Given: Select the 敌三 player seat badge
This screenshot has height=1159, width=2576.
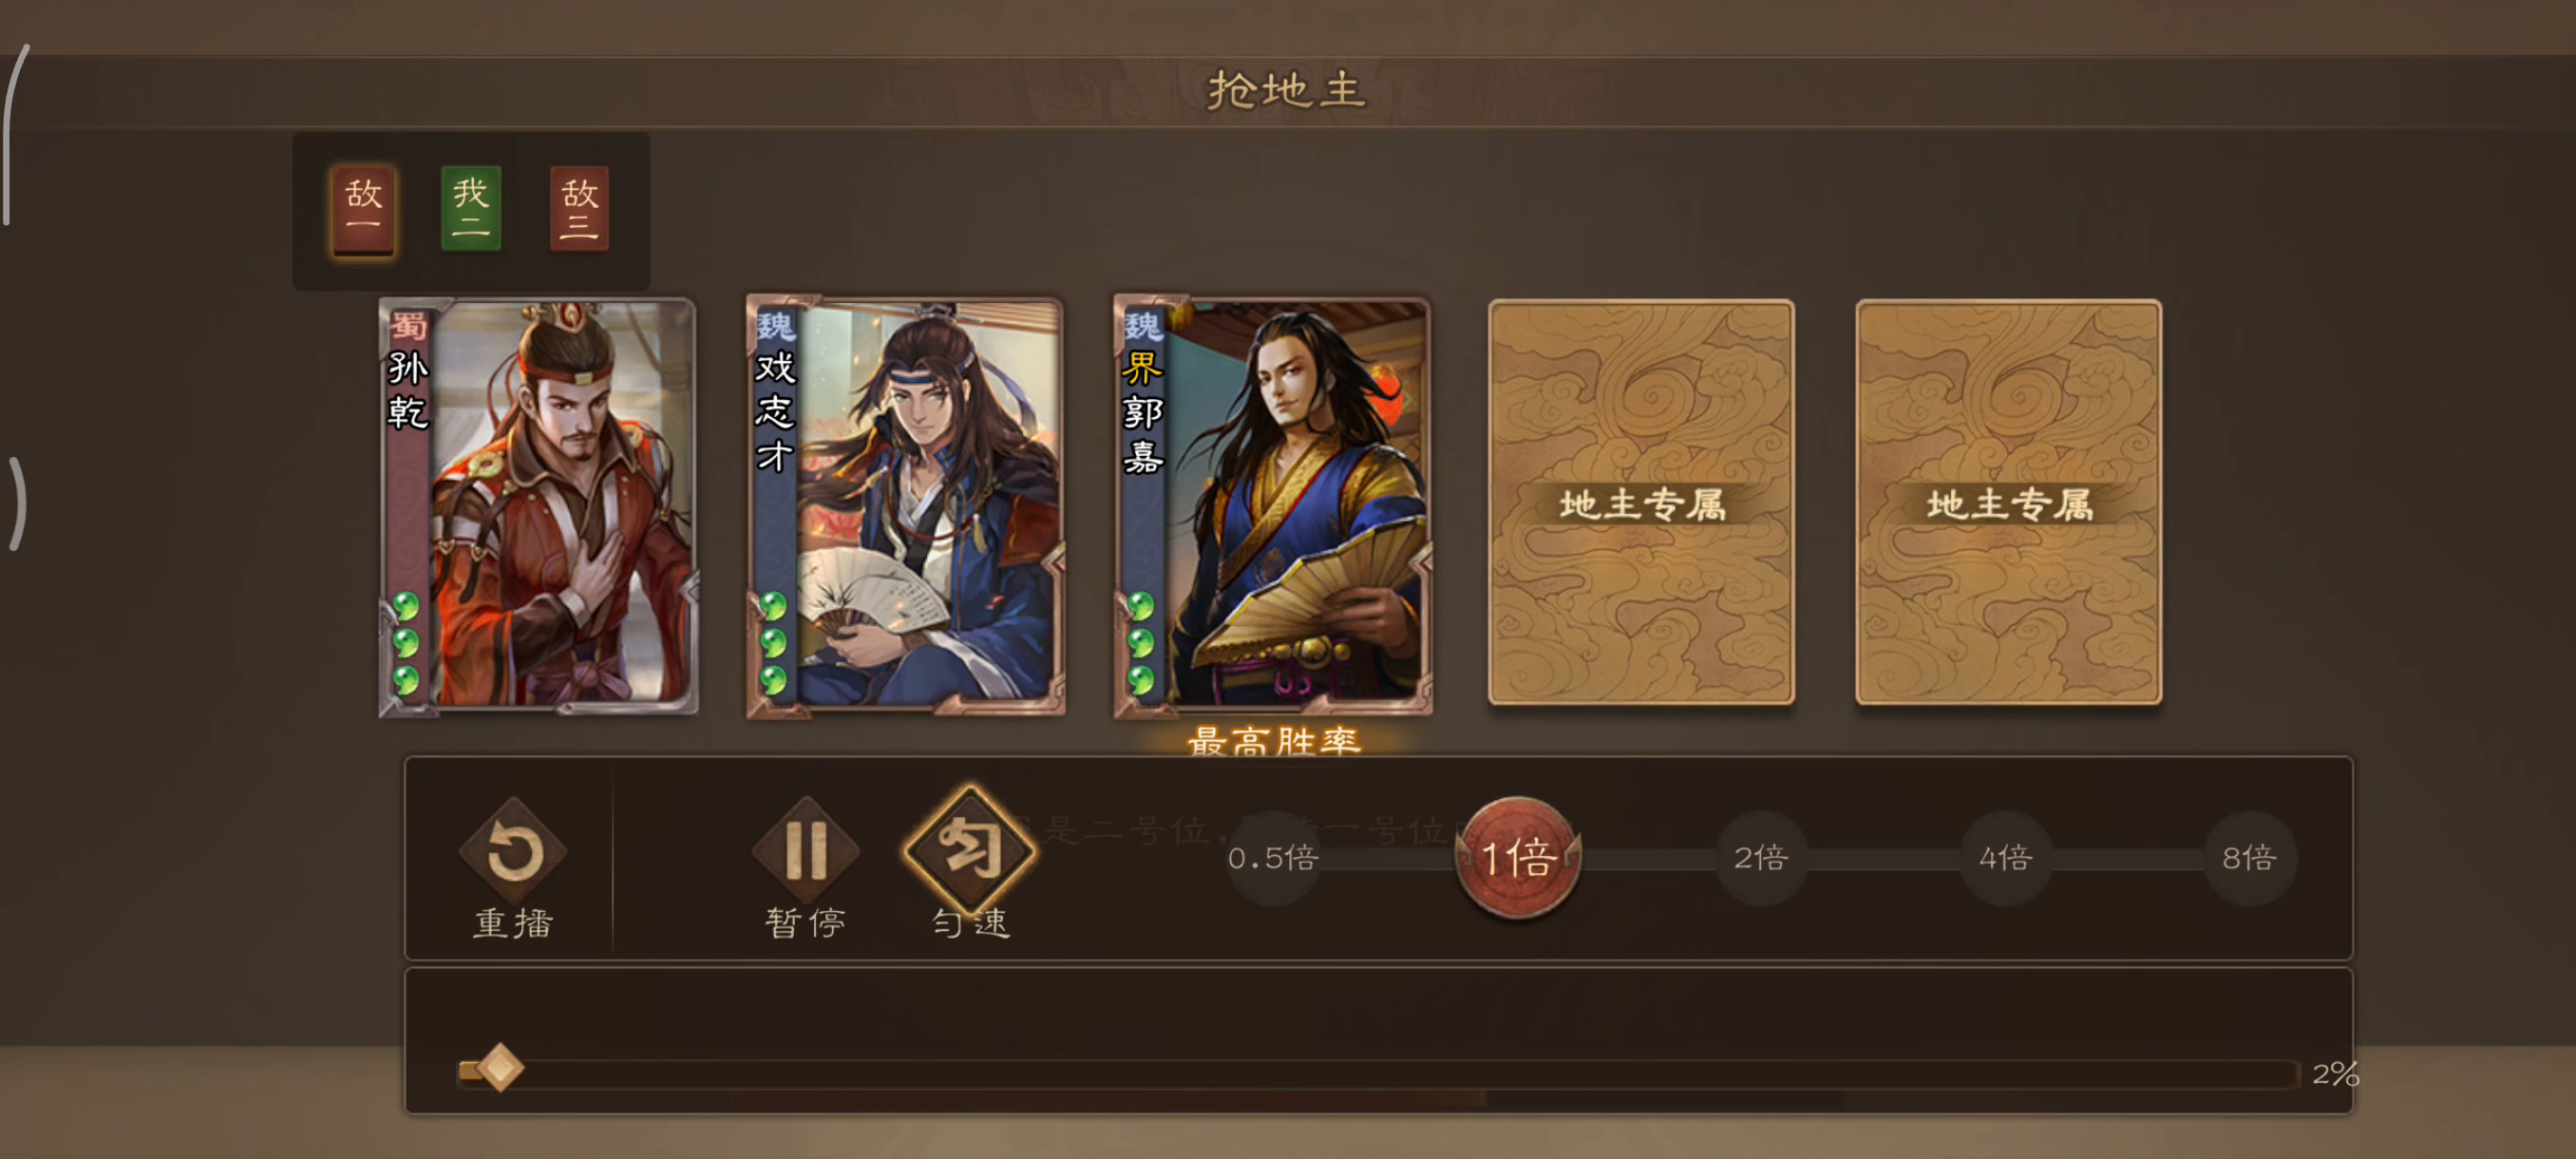Looking at the screenshot, I should point(580,209).
